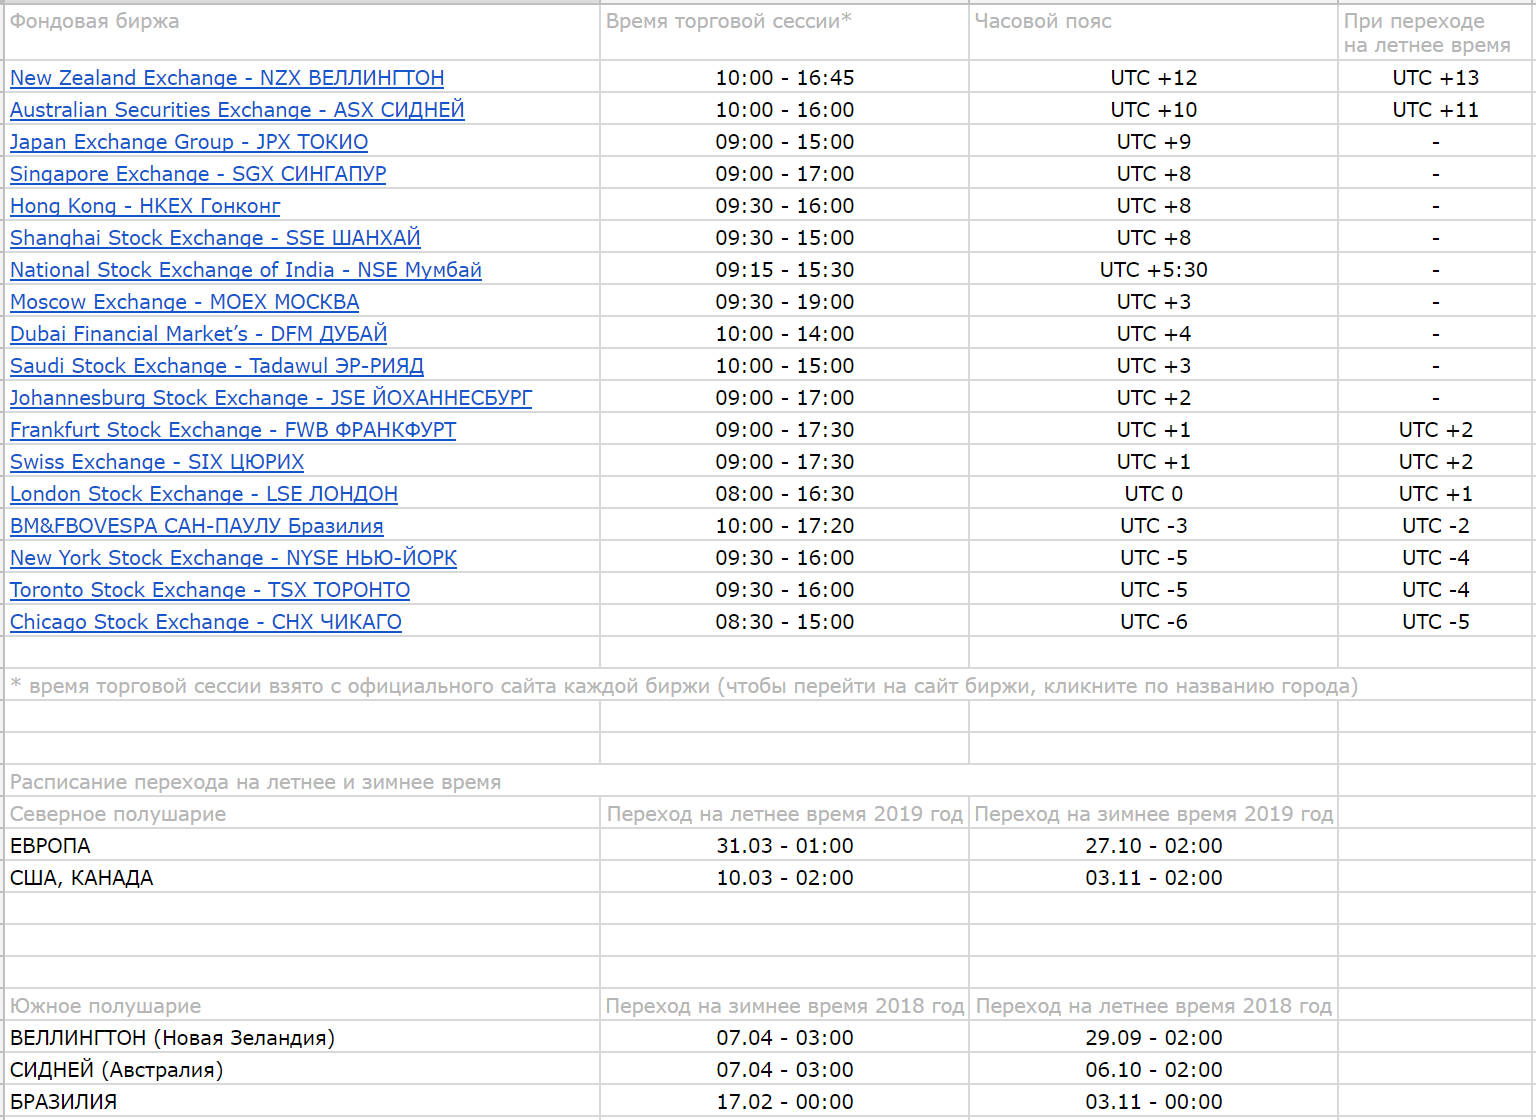The image size is (1536, 1120).
Task: Select the session time cell '08:00 - 16:30'
Action: (785, 494)
